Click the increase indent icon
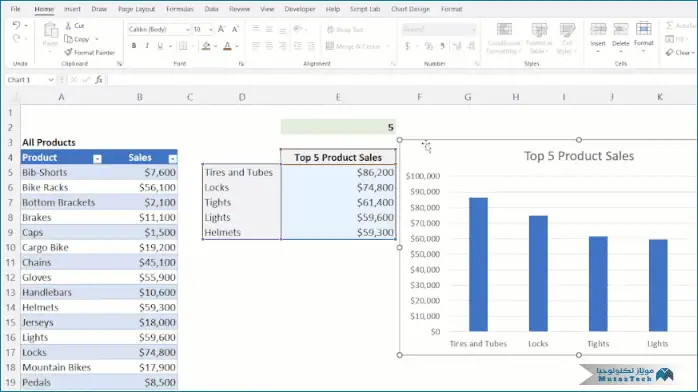This screenshot has height=392, width=698. point(311,45)
